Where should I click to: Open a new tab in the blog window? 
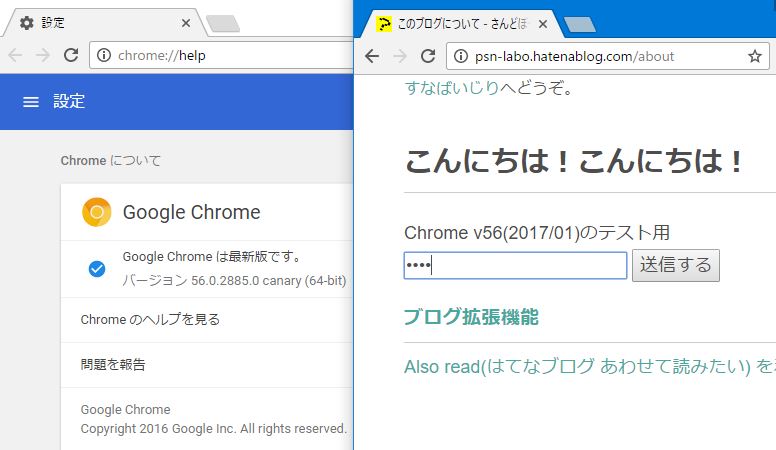tap(580, 24)
